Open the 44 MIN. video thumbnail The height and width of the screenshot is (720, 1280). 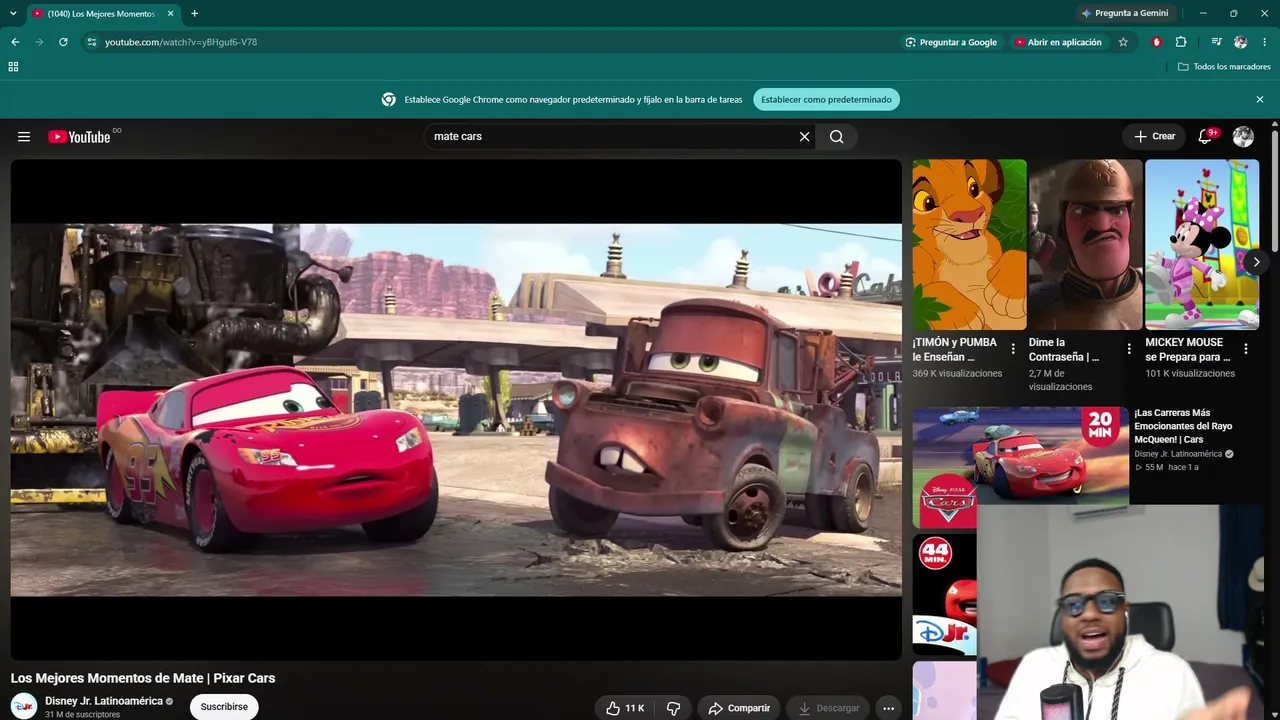945,595
